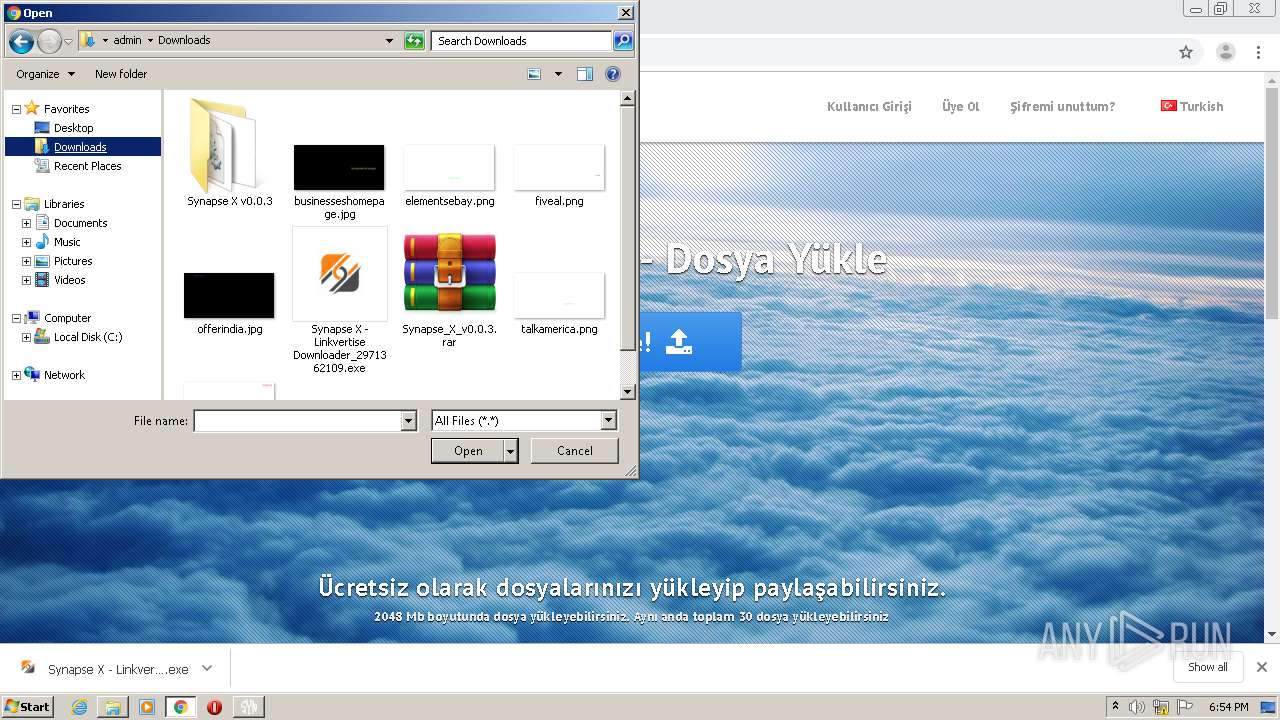Image resolution: width=1280 pixels, height=720 pixels.
Task: Click the Open button
Action: tap(467, 451)
